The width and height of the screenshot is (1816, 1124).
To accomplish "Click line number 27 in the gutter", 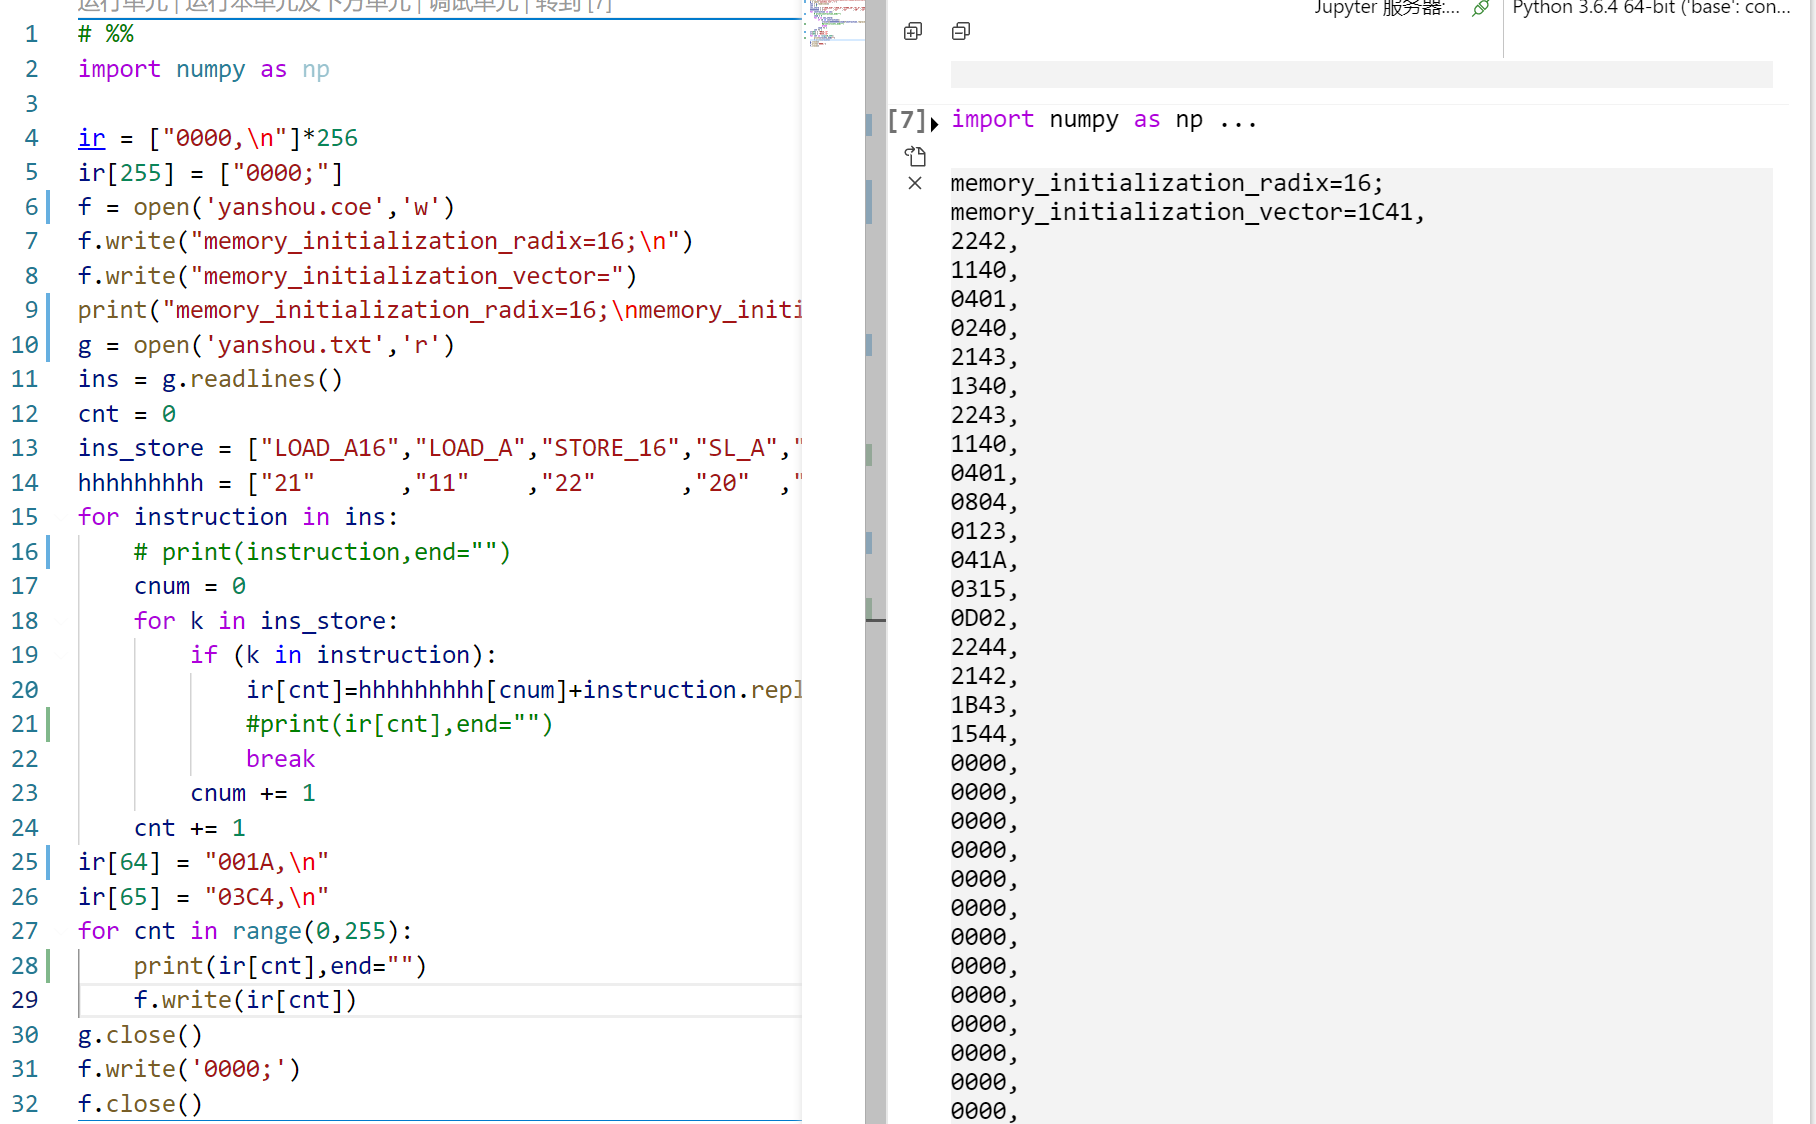I will pyautogui.click(x=25, y=931).
